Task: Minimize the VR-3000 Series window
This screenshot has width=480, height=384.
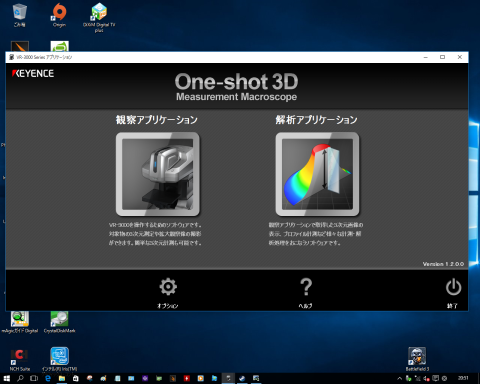Action: (426, 57)
